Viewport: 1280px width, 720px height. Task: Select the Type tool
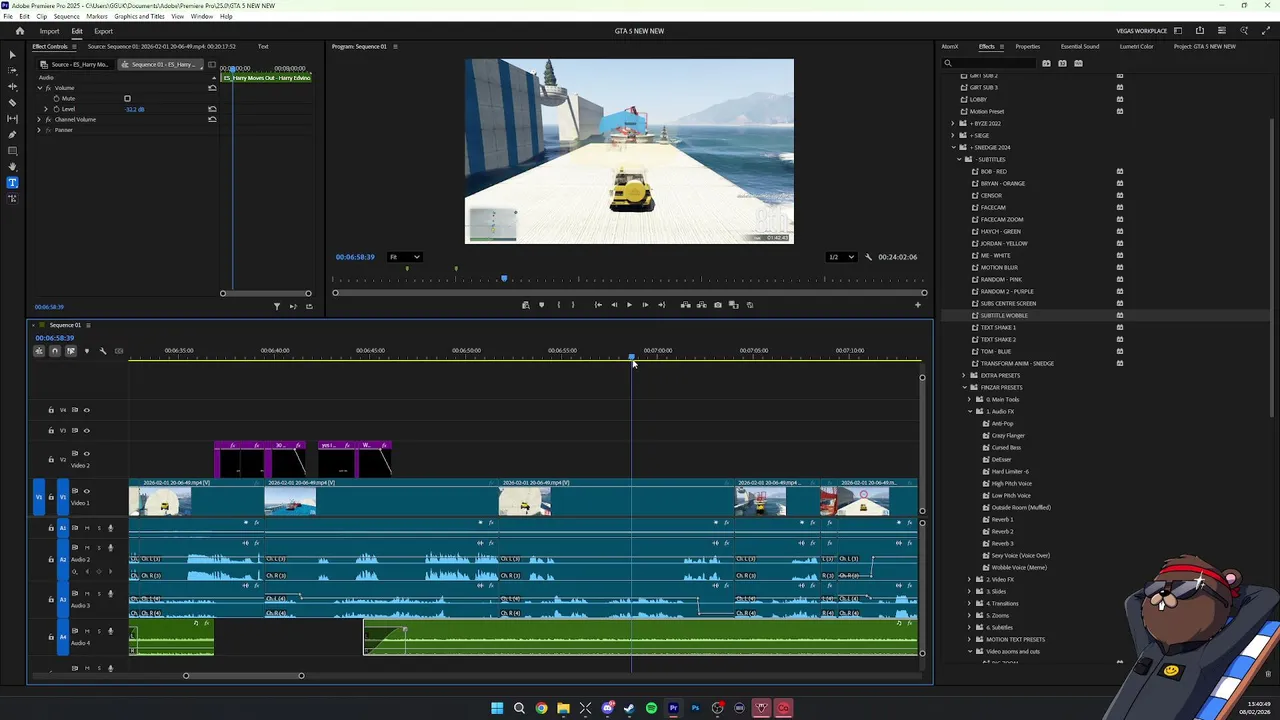pos(12,182)
